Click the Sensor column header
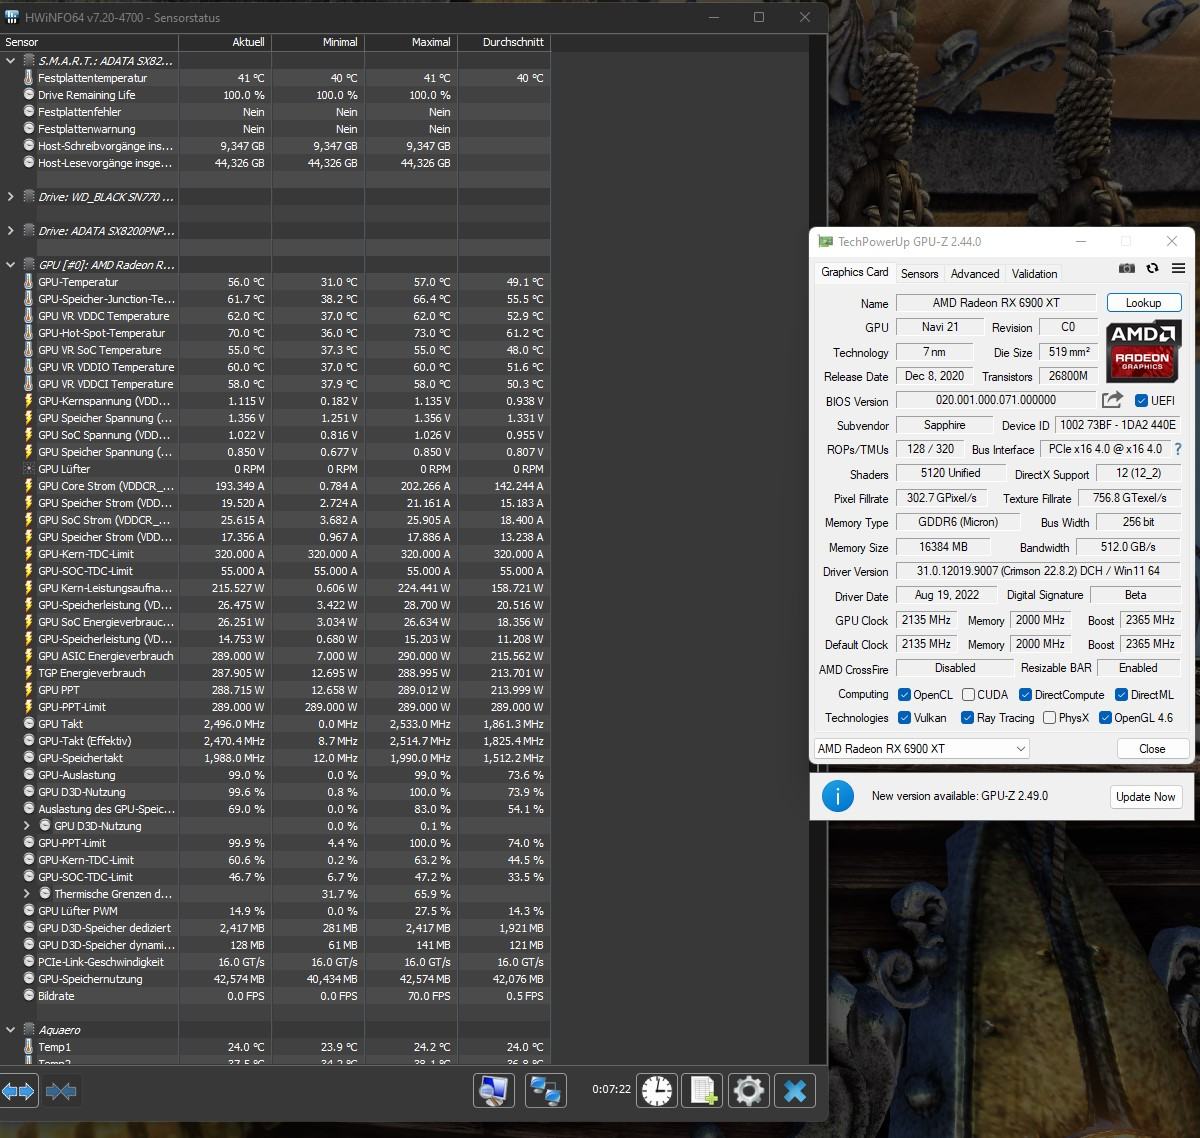This screenshot has width=1200, height=1138. pos(89,42)
